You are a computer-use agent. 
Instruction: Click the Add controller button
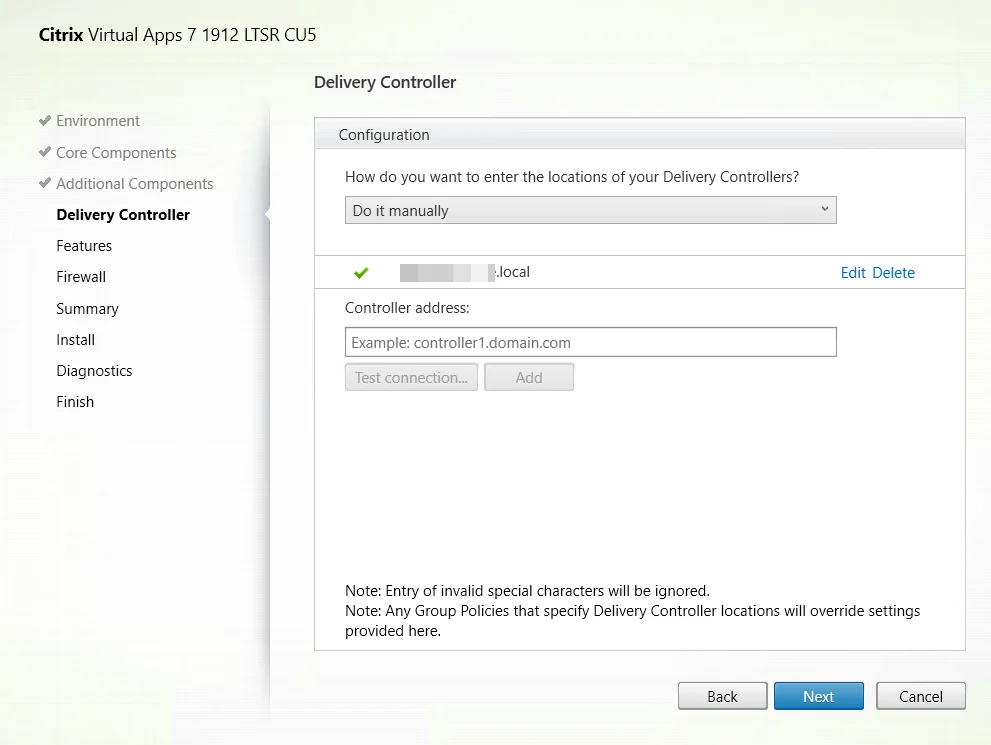point(529,377)
